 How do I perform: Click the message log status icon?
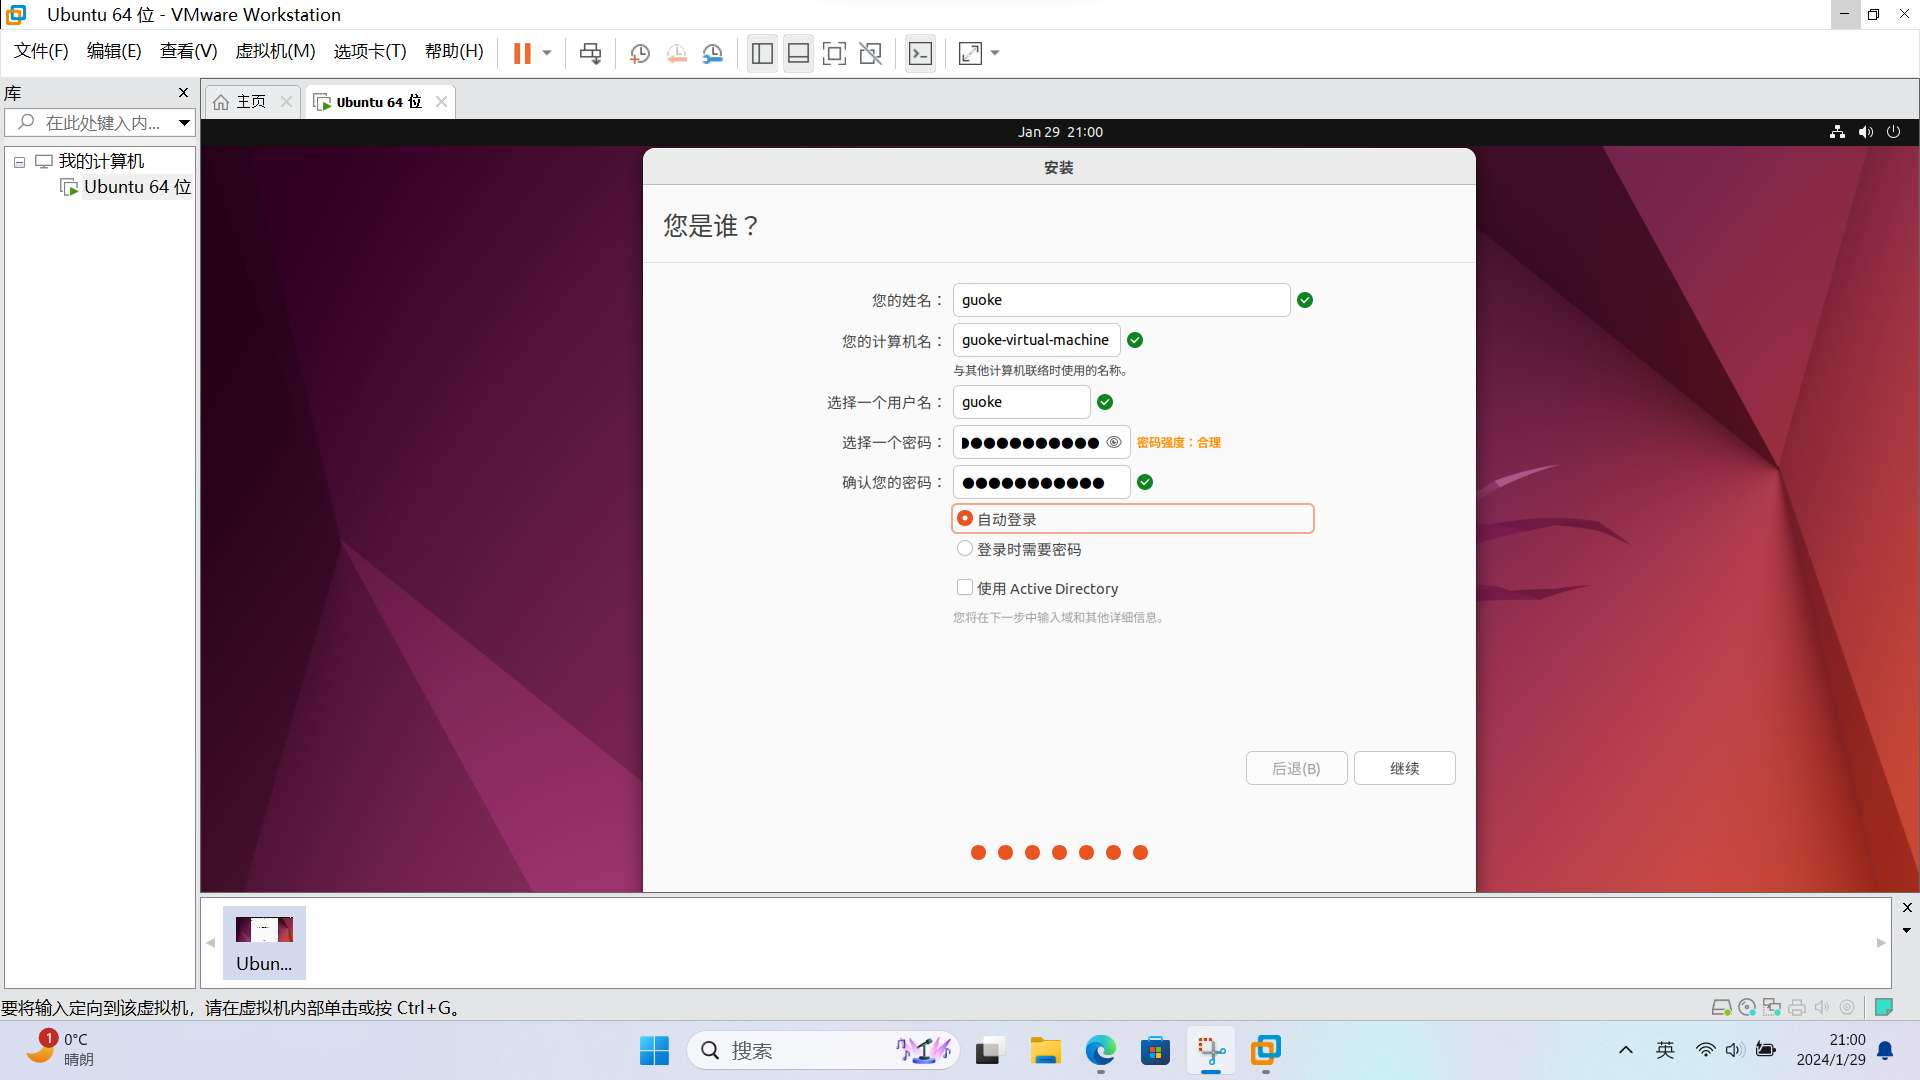point(1884,1007)
